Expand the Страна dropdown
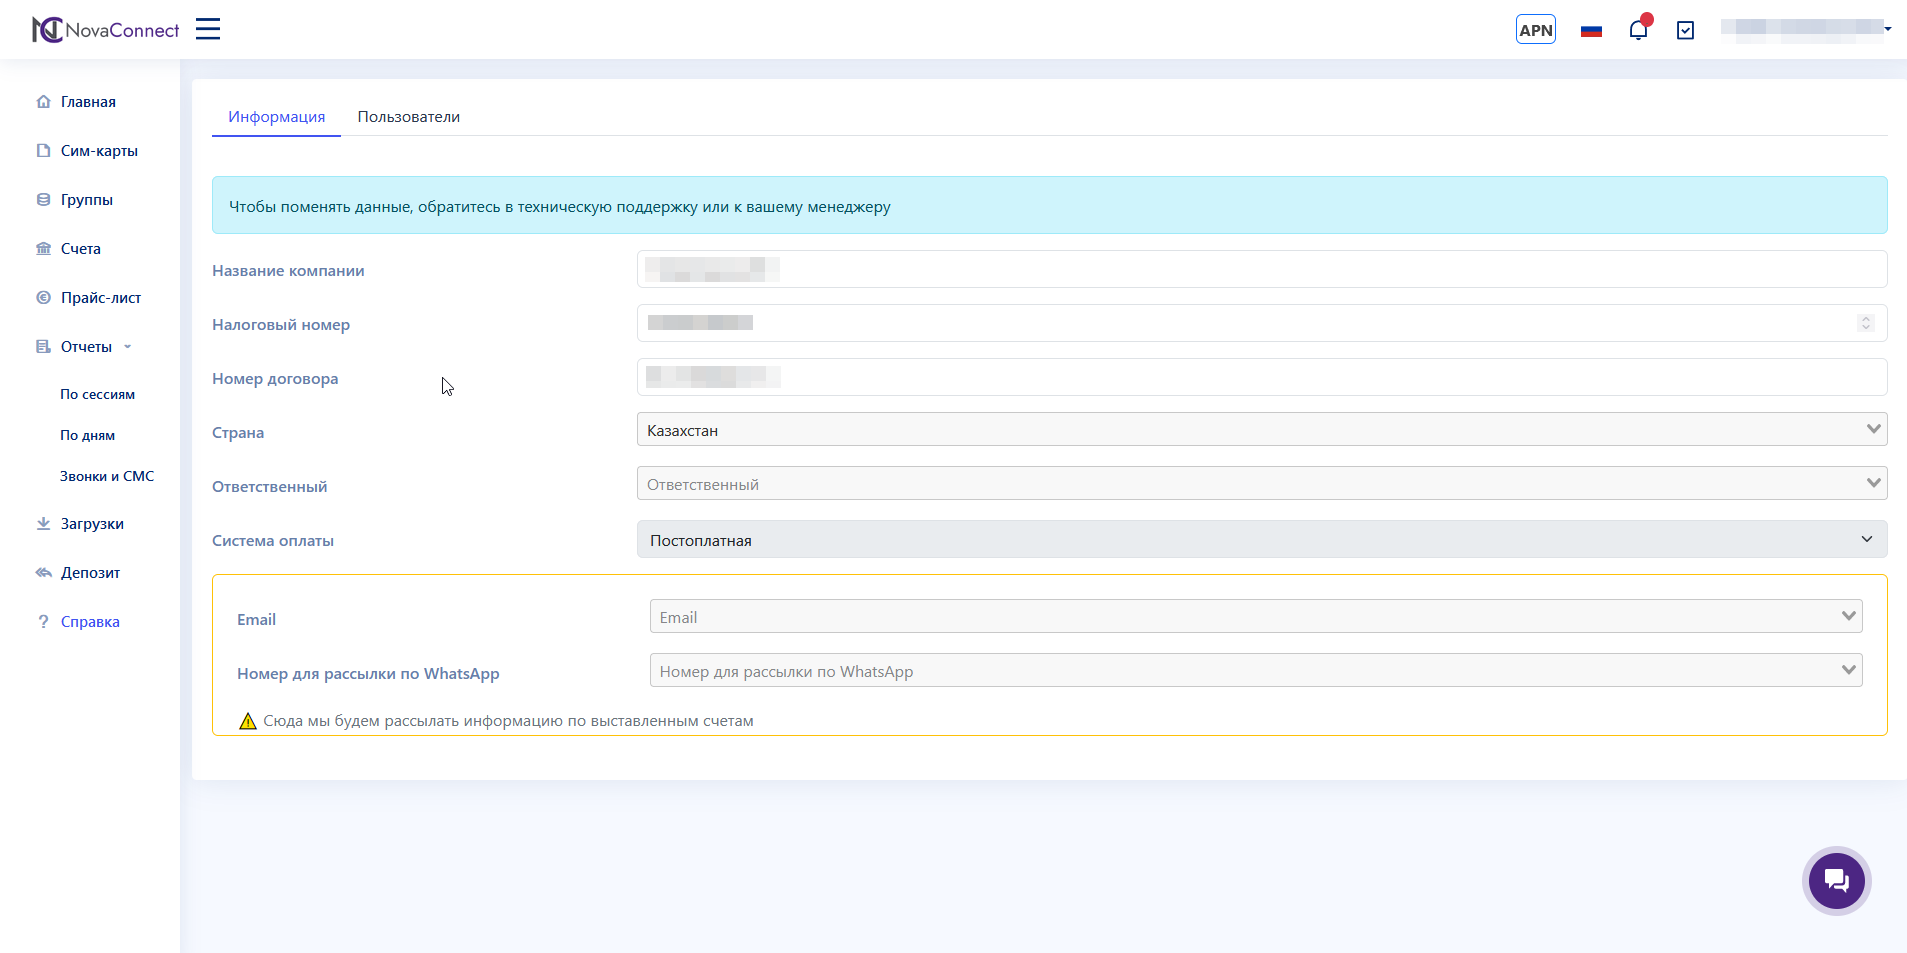The width and height of the screenshot is (1907, 953). [1261, 430]
